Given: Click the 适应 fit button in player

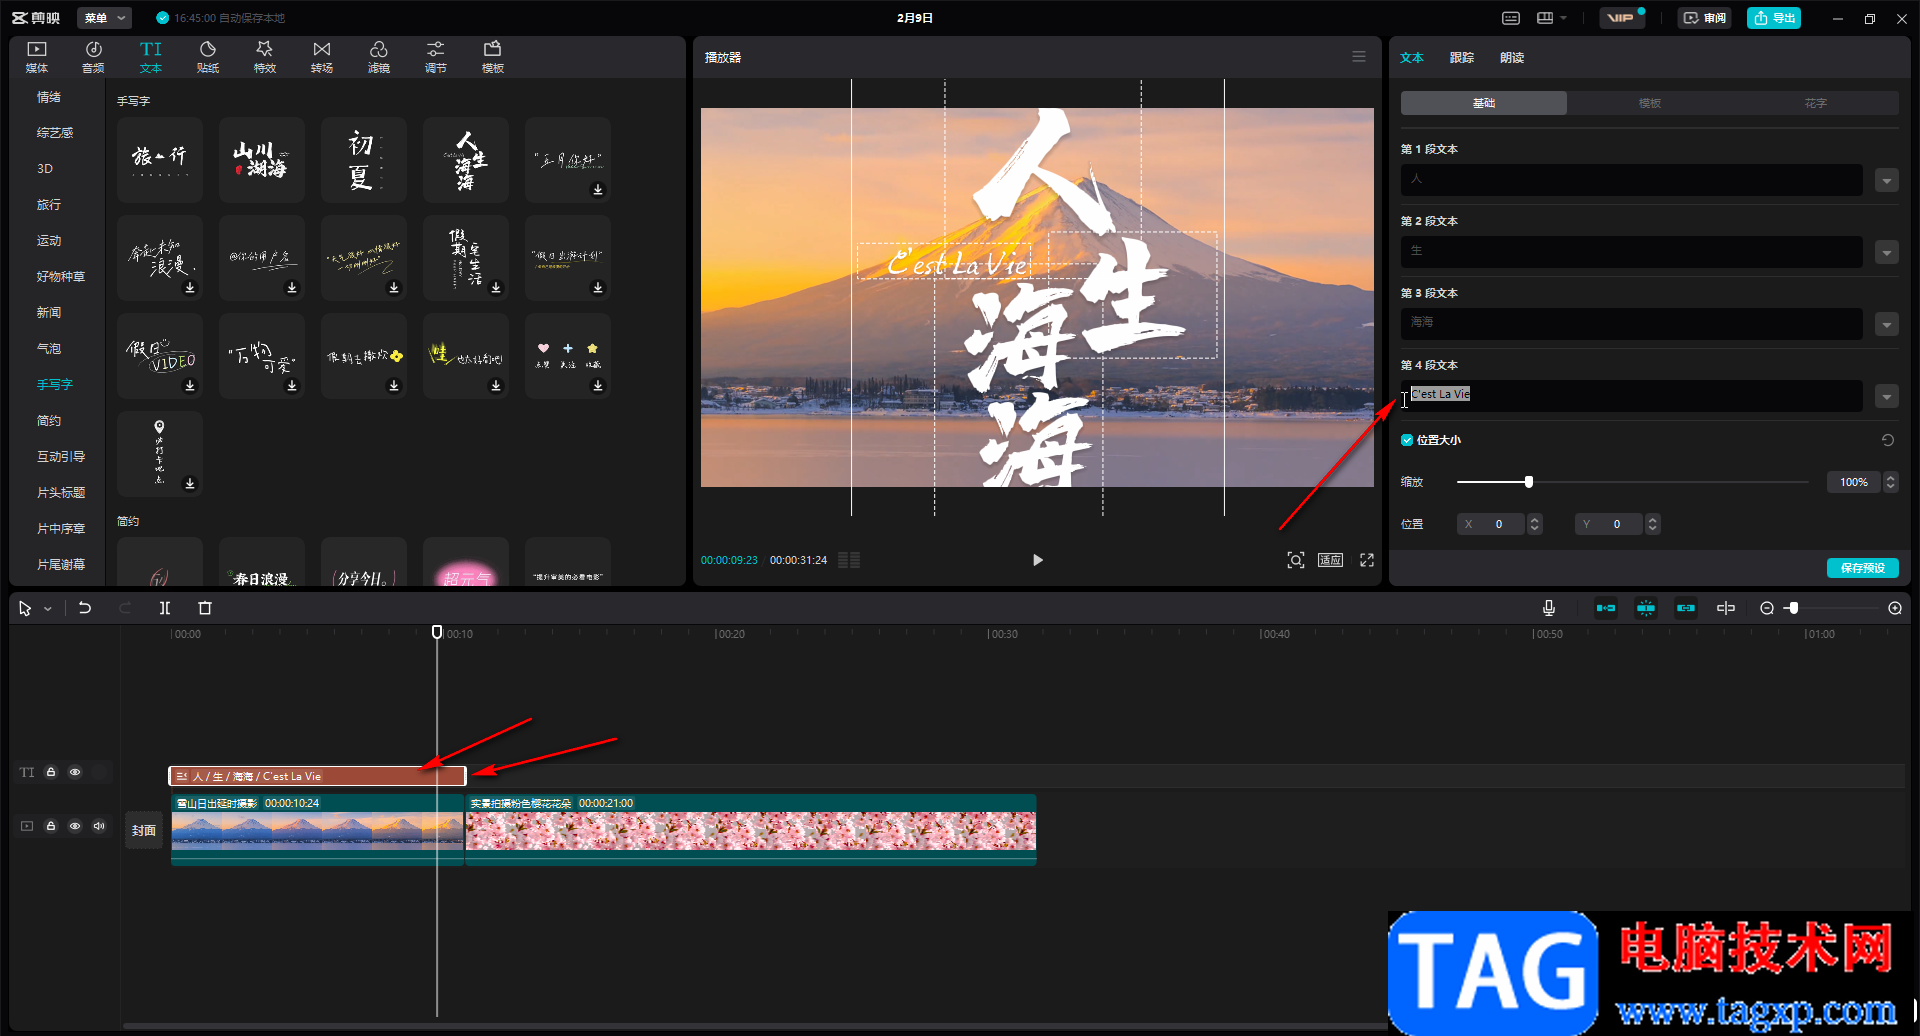Looking at the screenshot, I should coord(1330,560).
